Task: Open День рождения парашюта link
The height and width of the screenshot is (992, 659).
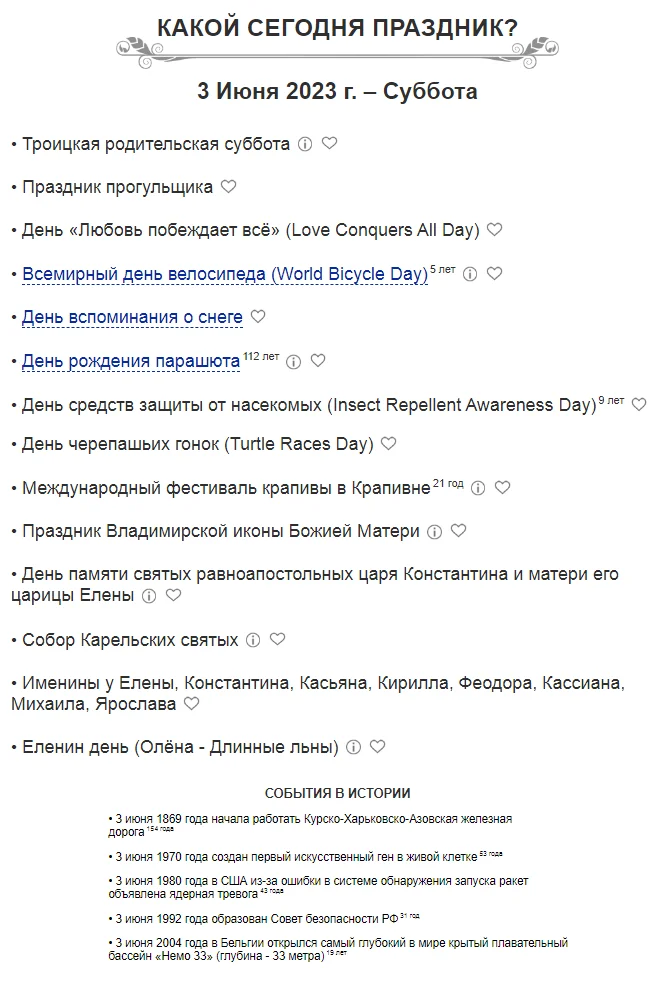Action: [131, 361]
